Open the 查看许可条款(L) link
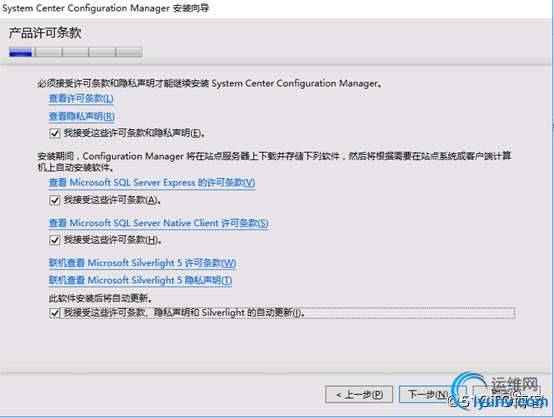 tap(81, 99)
